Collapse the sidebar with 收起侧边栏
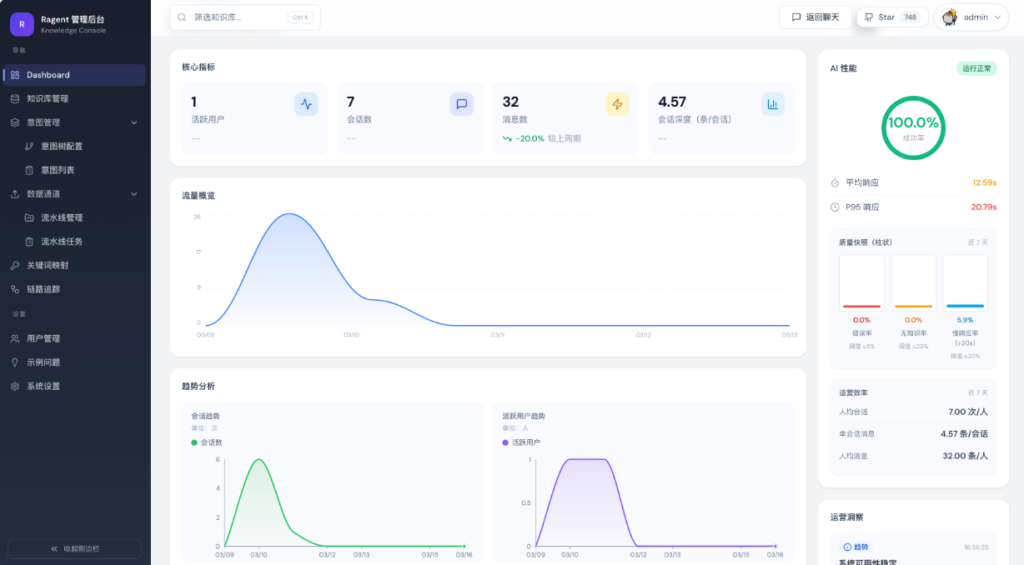 click(x=75, y=549)
